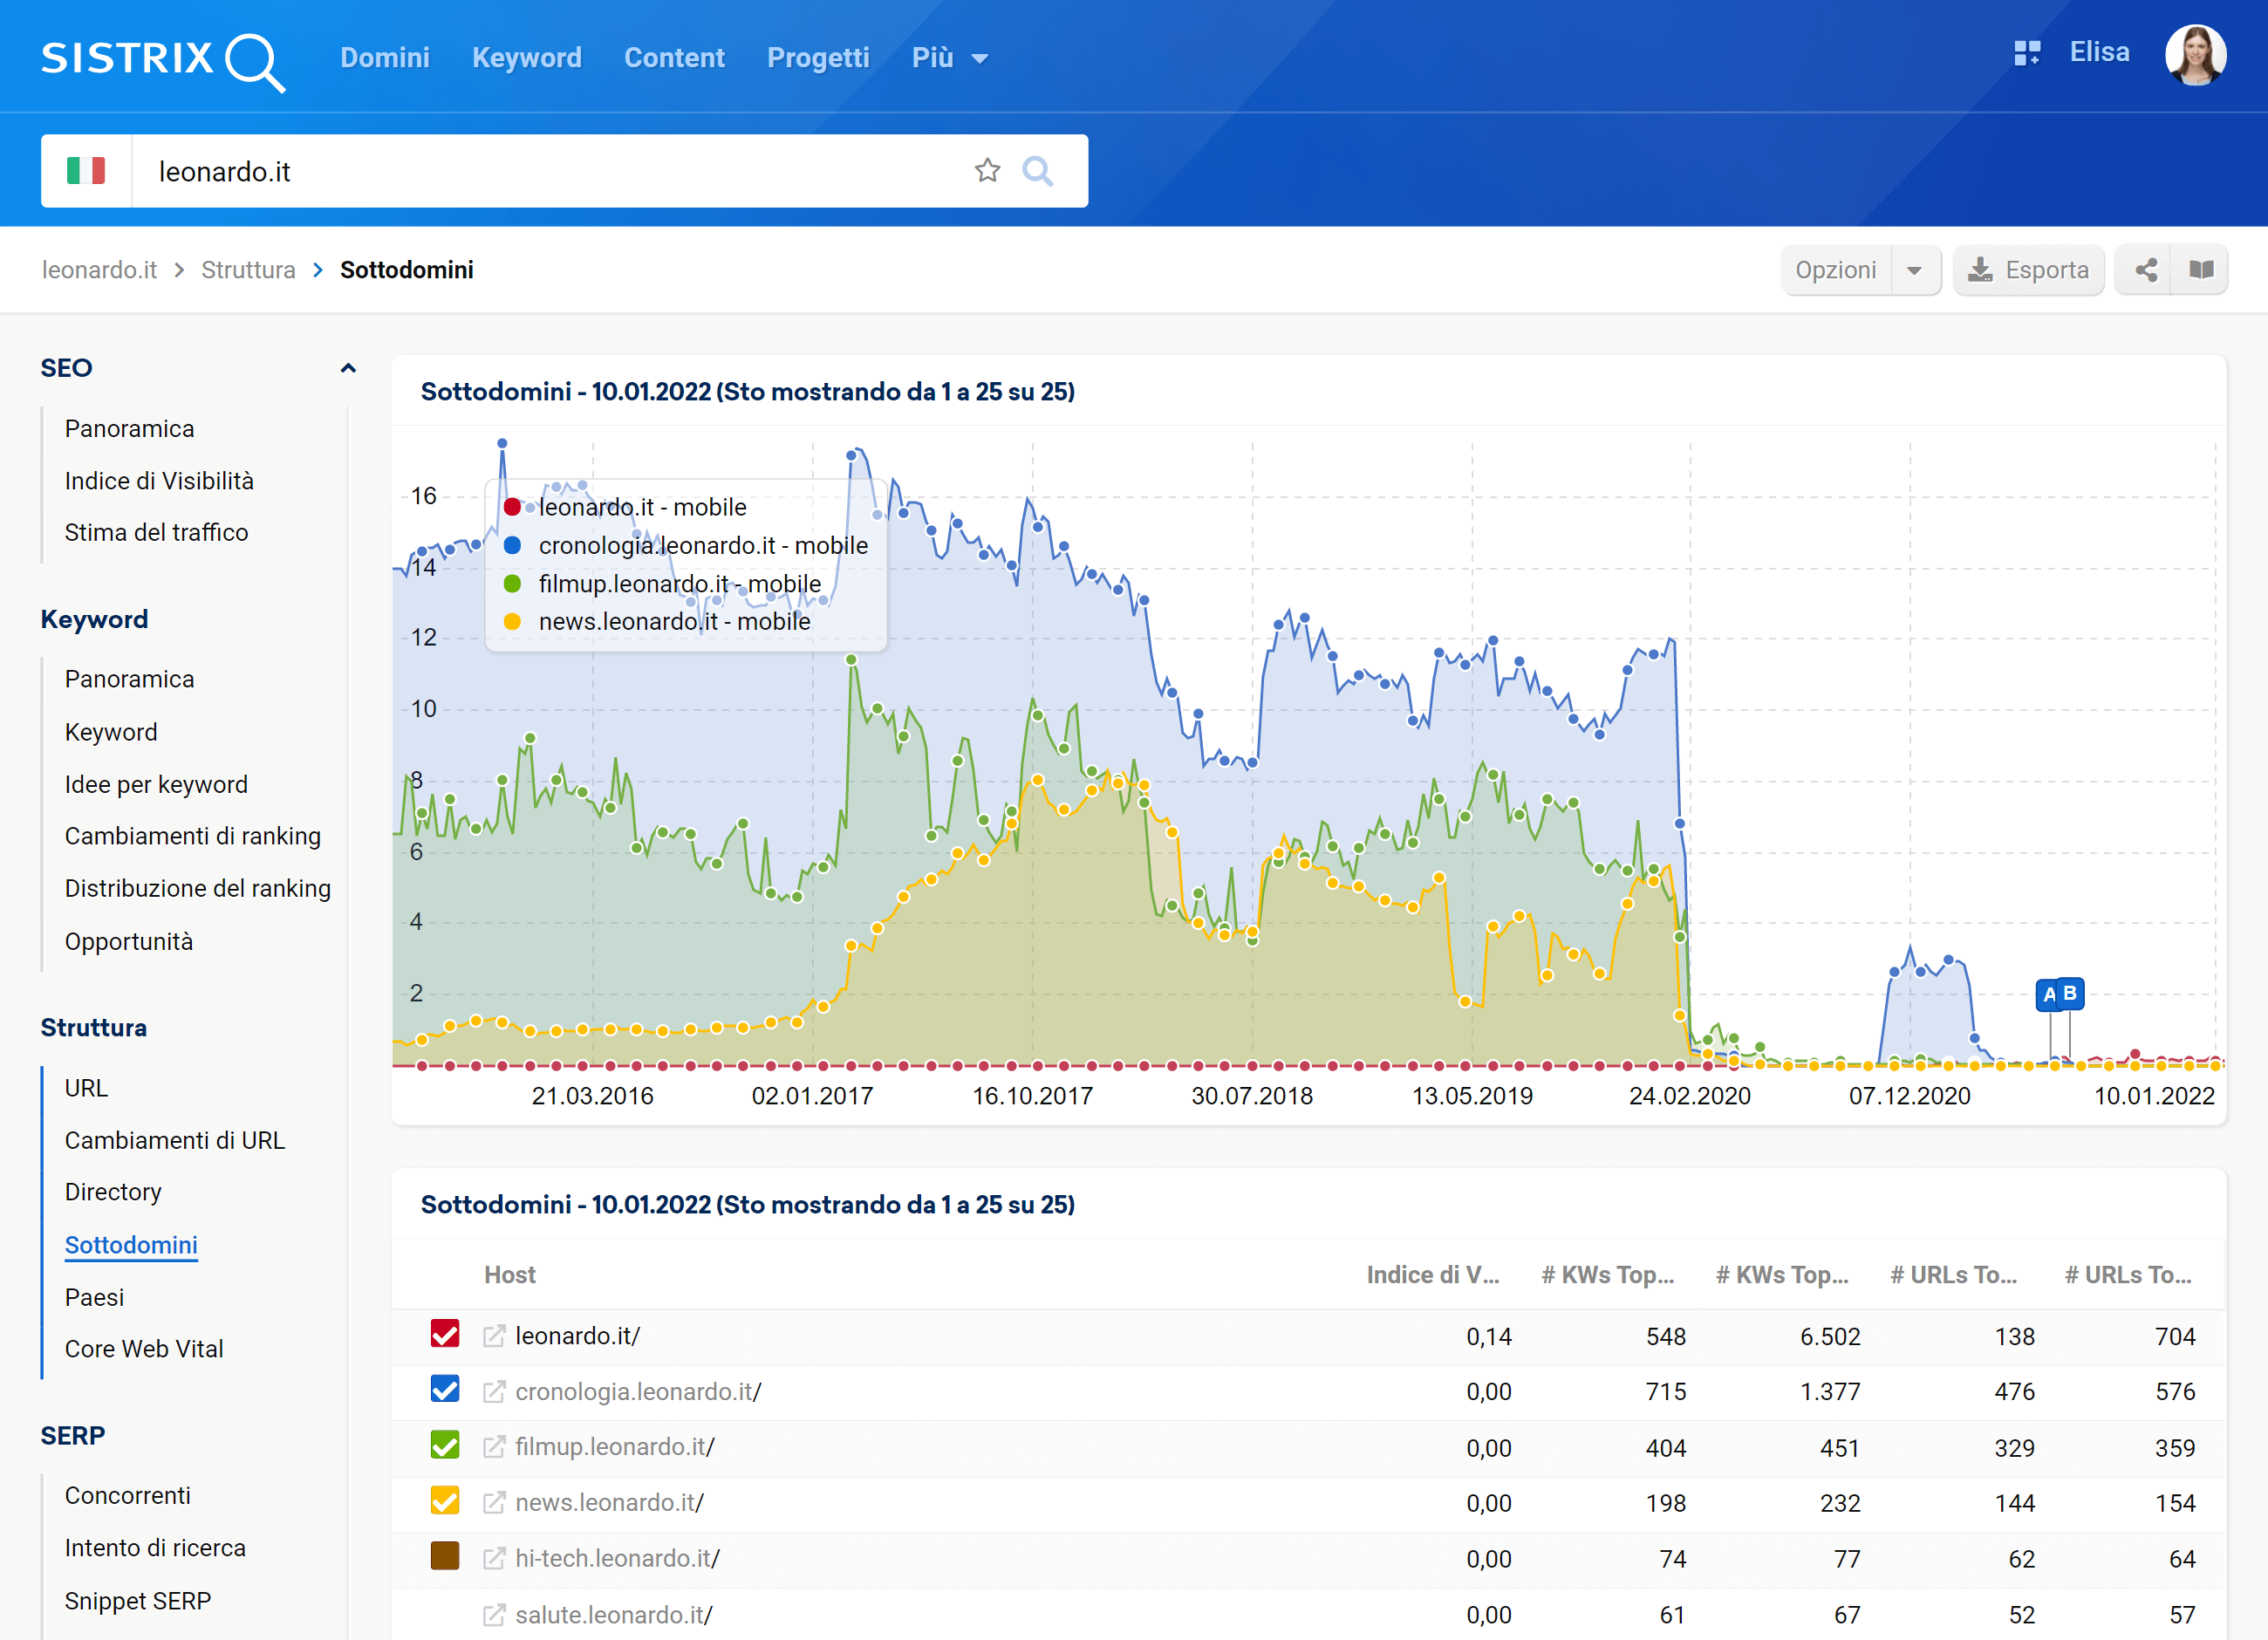Image resolution: width=2268 pixels, height=1640 pixels.
Task: Uncheck the filmup.leonardo.it/ green checkbox
Action: (445, 1446)
